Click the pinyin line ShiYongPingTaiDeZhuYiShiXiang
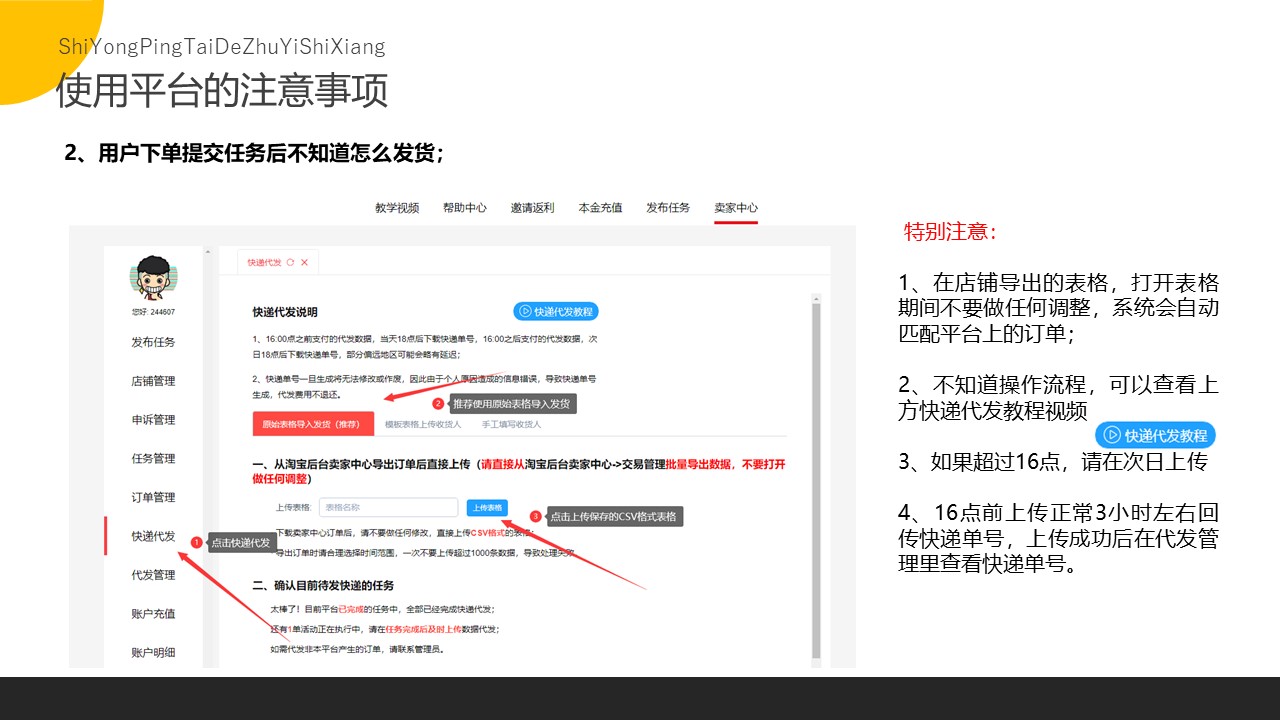The width and height of the screenshot is (1280, 720). (x=222, y=47)
